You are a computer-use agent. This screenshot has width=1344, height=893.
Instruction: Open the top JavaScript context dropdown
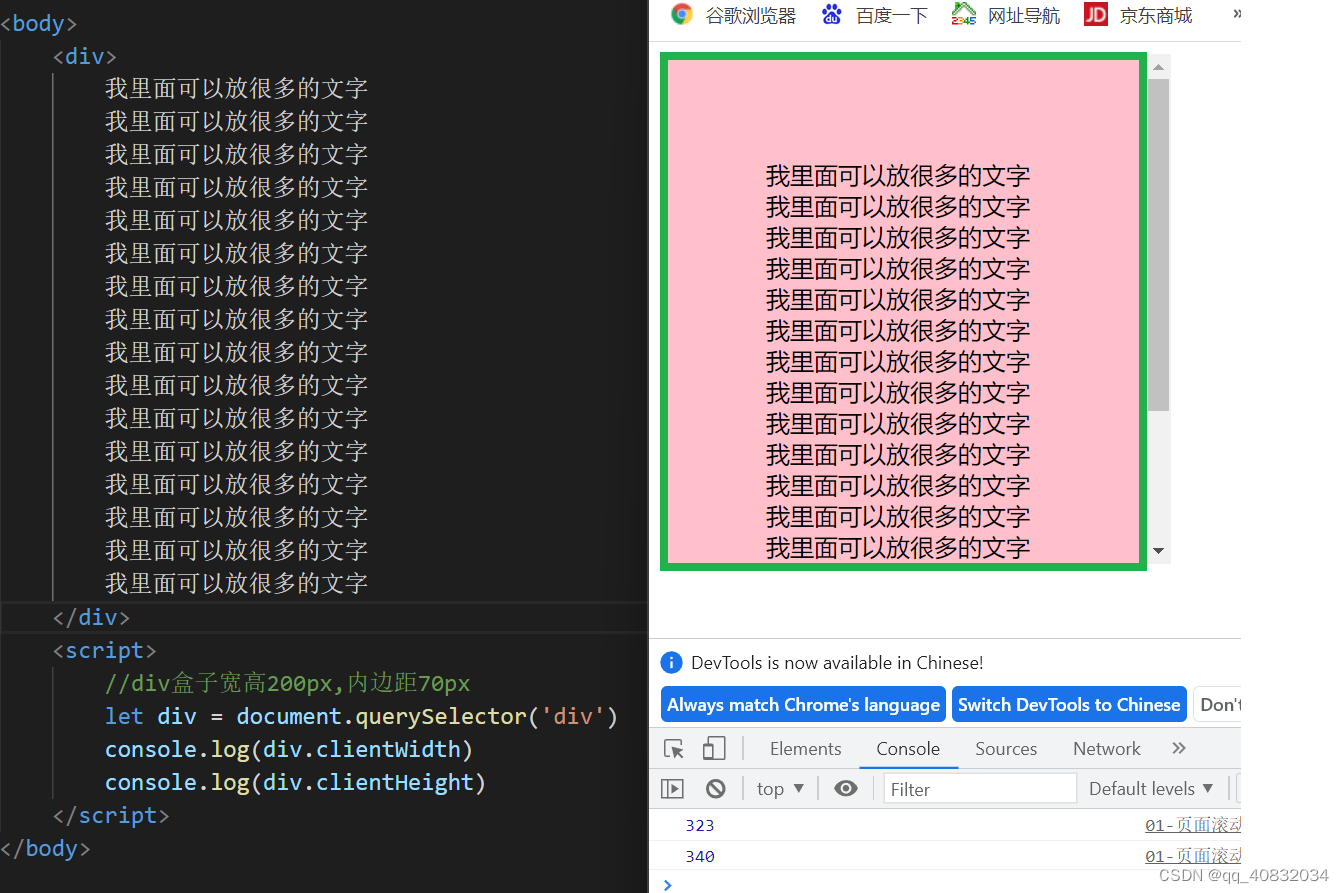click(x=780, y=789)
